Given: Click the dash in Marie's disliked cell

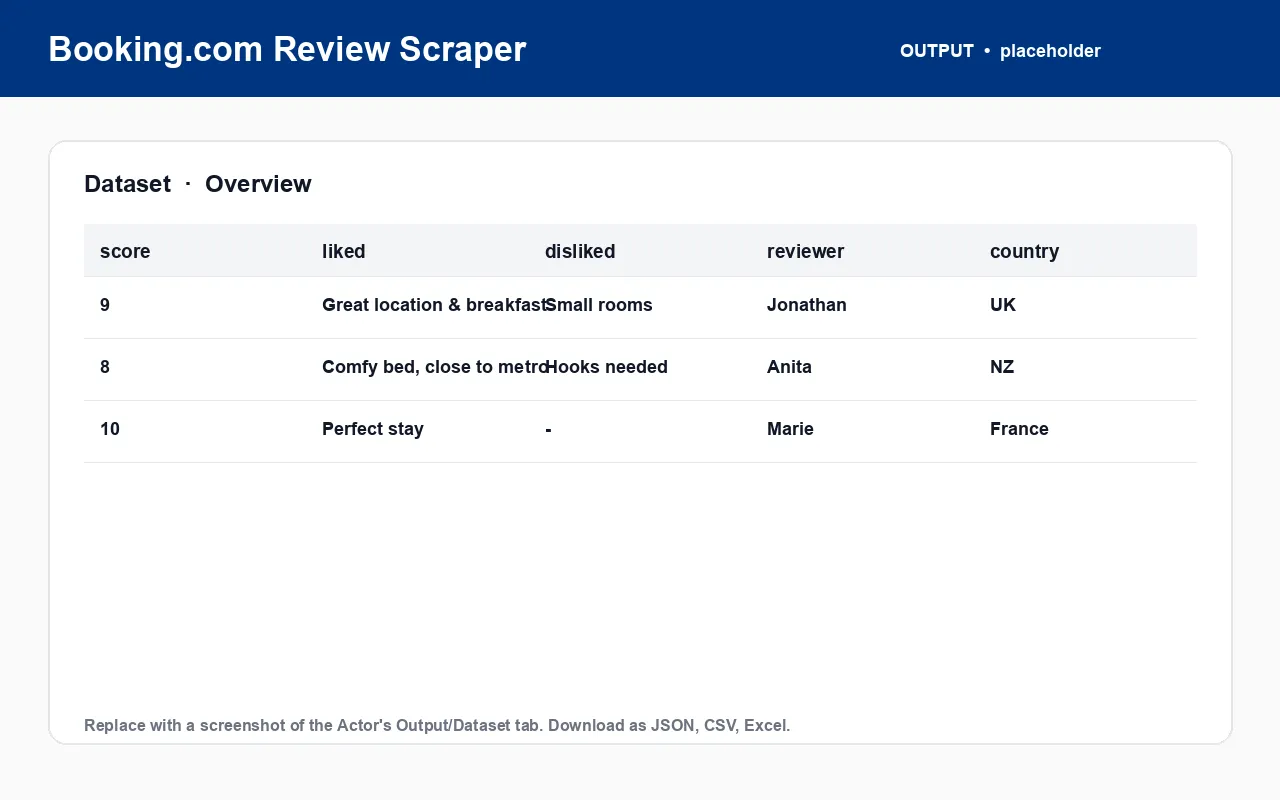Looking at the screenshot, I should pos(548,429).
